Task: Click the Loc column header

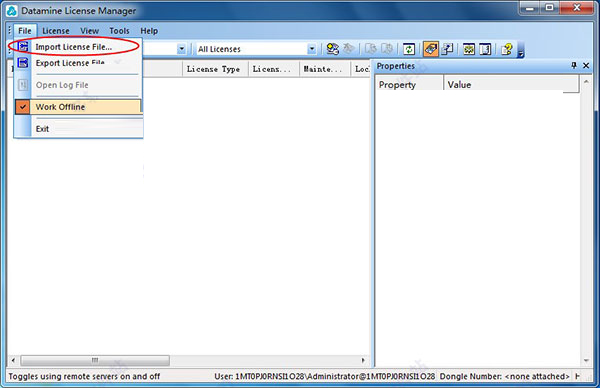Action: tap(361, 69)
